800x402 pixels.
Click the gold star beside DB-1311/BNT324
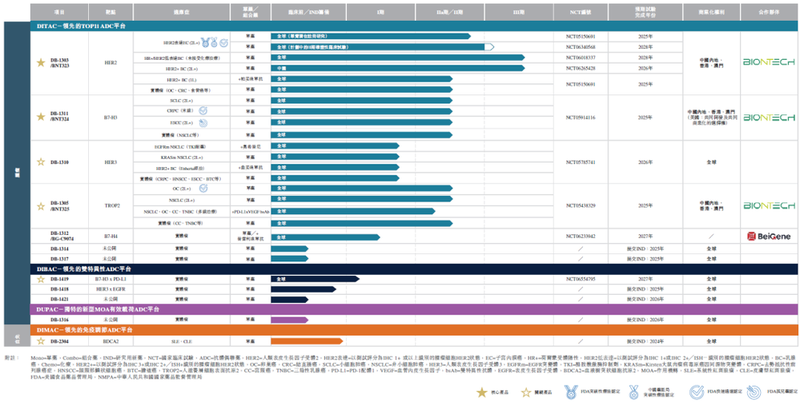click(x=41, y=116)
